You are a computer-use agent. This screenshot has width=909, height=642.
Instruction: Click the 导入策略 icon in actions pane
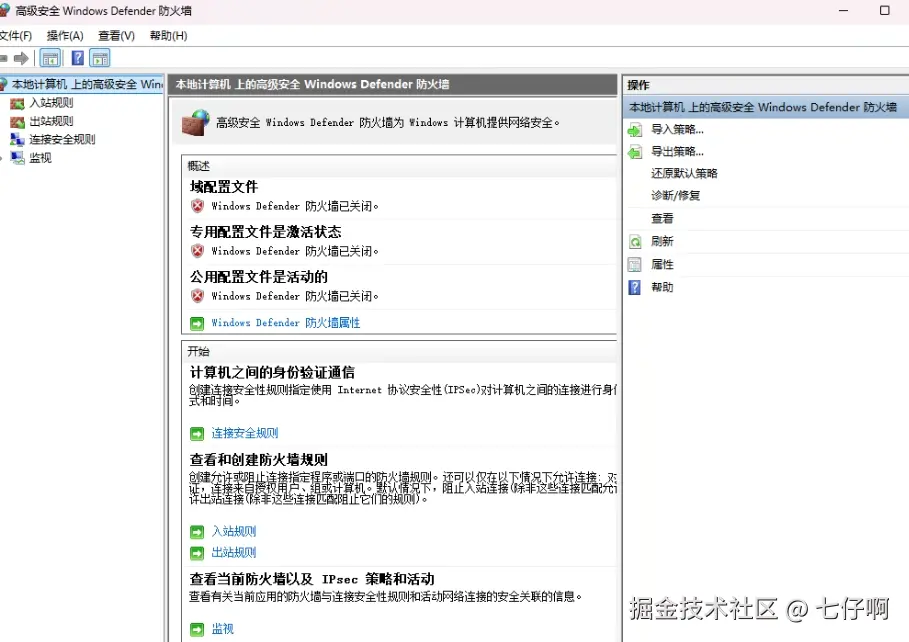click(x=635, y=130)
